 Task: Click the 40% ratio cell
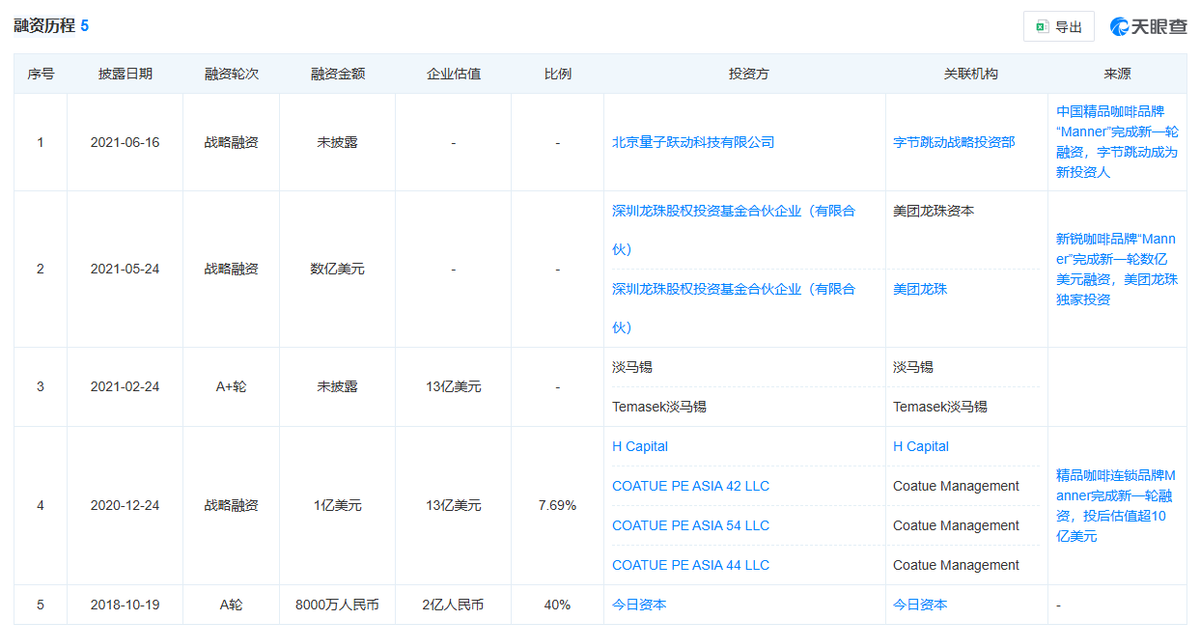[x=557, y=604]
